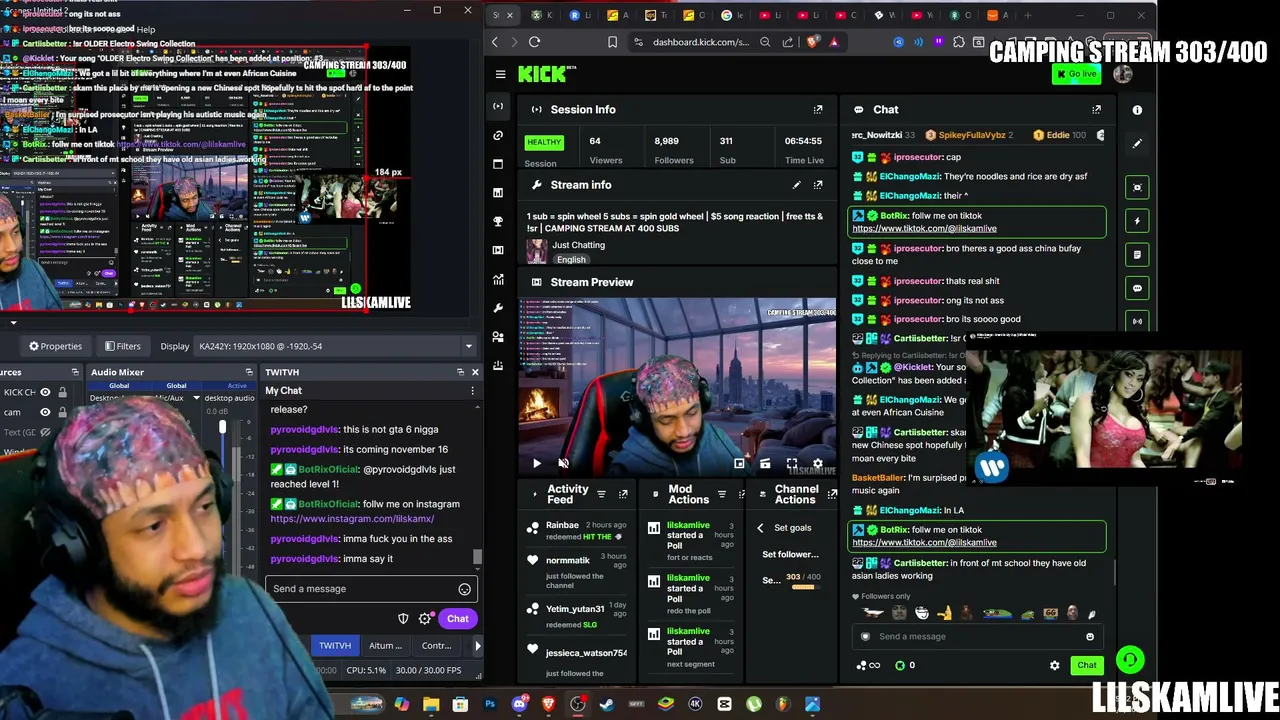
Task: Pop out the Kick Chat panel
Action: coord(1096,109)
